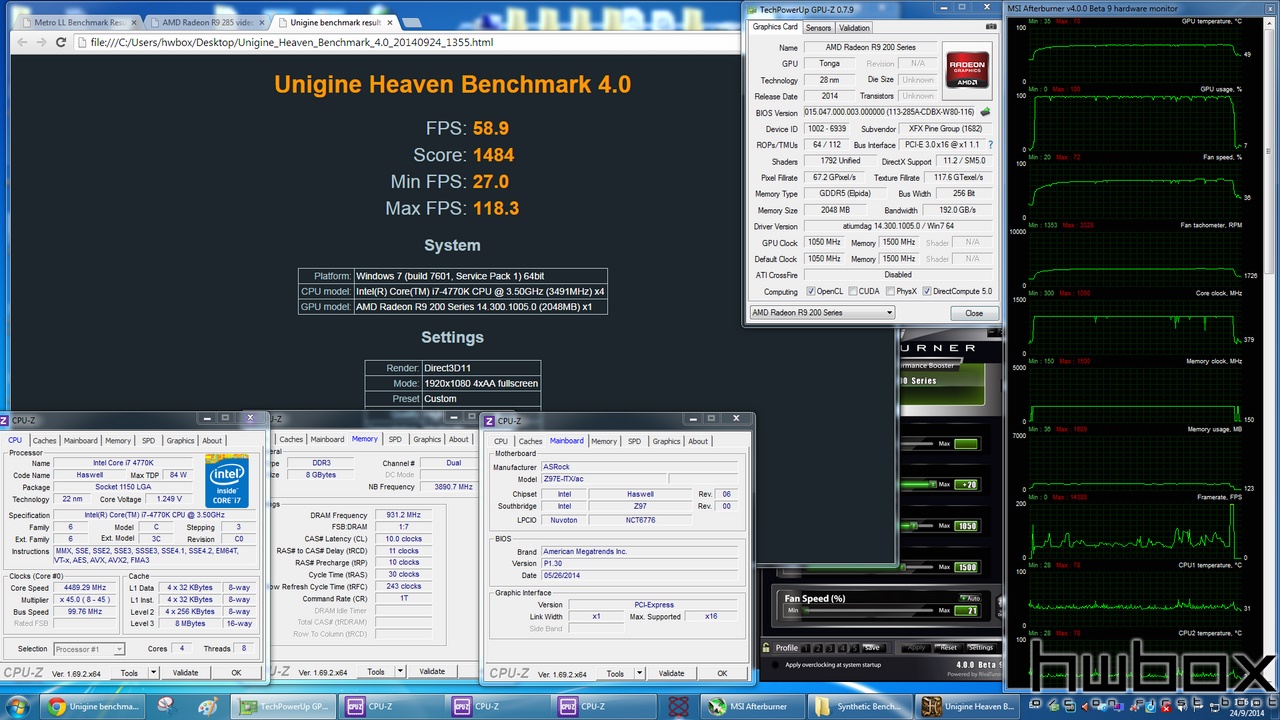The width and height of the screenshot is (1280, 720).
Task: Open SPD tab in Mainboard CPU-Z
Action: [634, 441]
